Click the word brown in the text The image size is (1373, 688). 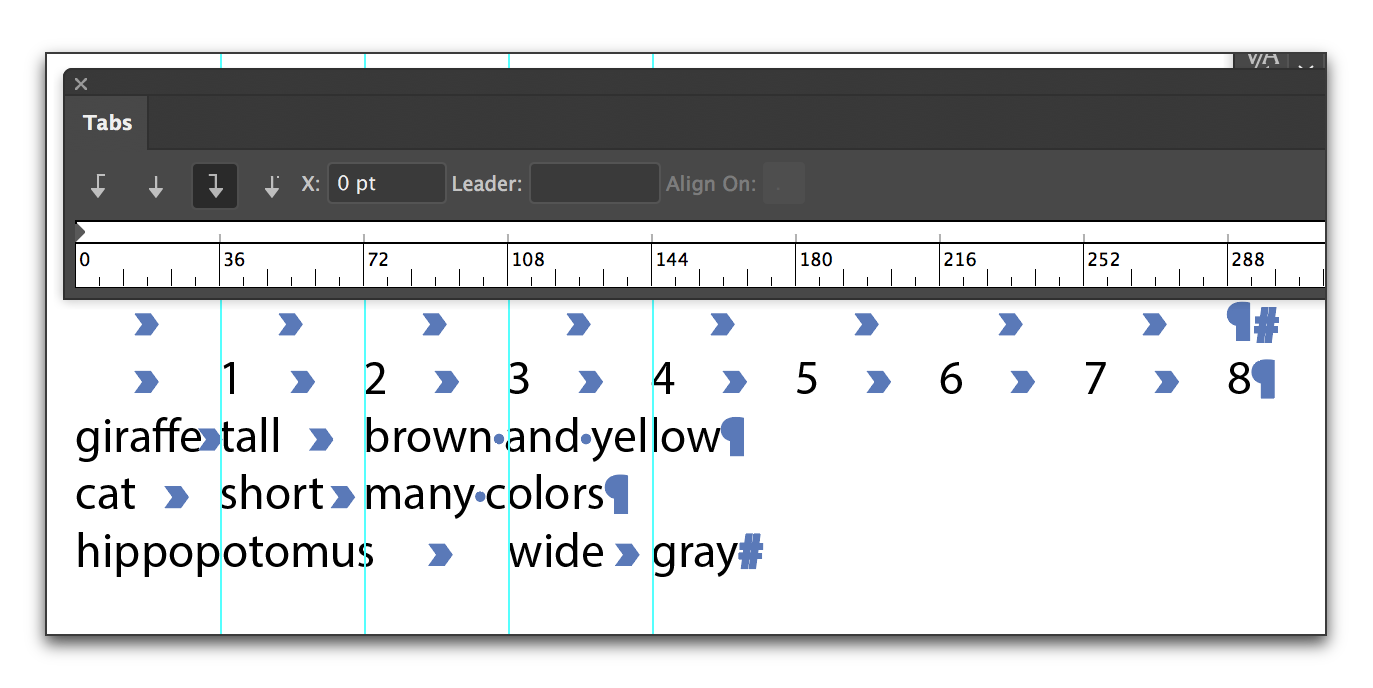(x=428, y=438)
